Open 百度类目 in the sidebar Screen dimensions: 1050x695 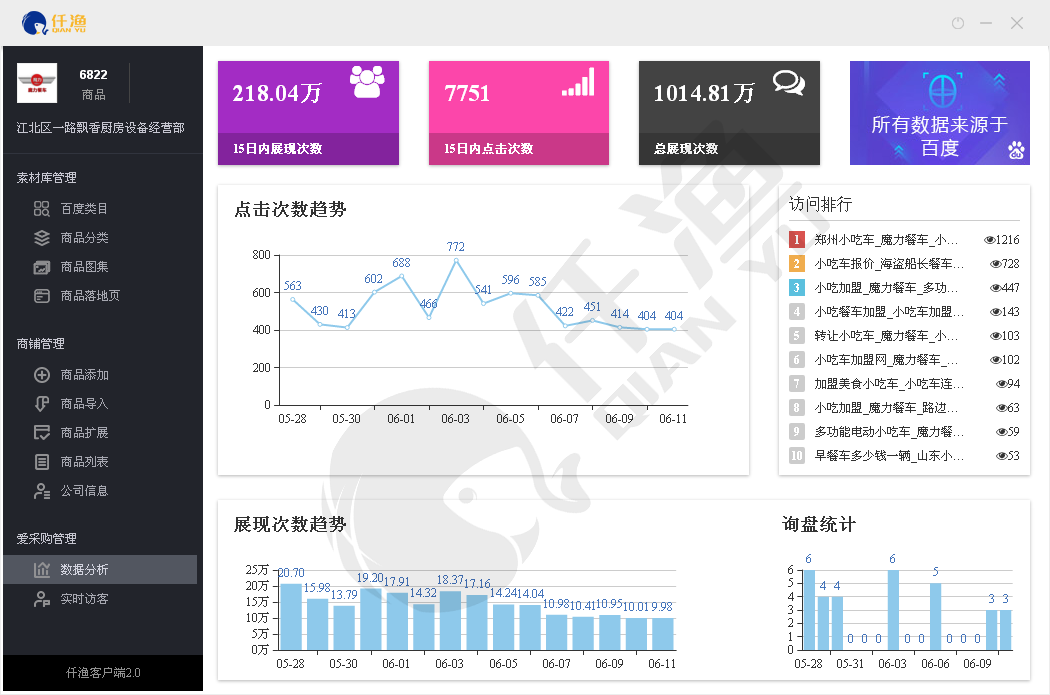(x=84, y=209)
